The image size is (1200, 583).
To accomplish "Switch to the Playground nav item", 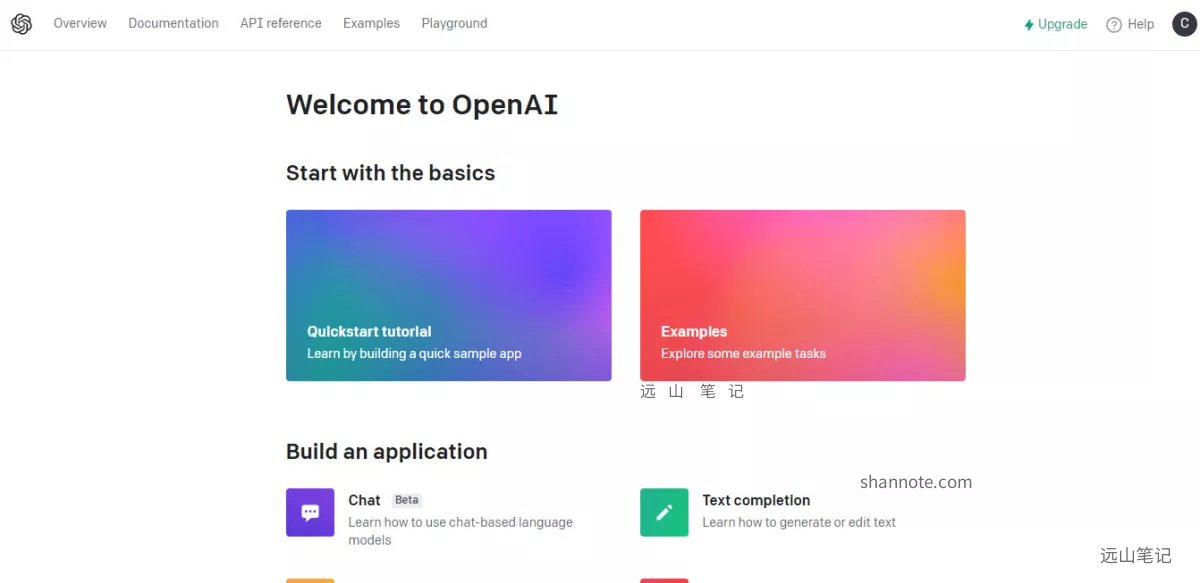I will point(454,23).
